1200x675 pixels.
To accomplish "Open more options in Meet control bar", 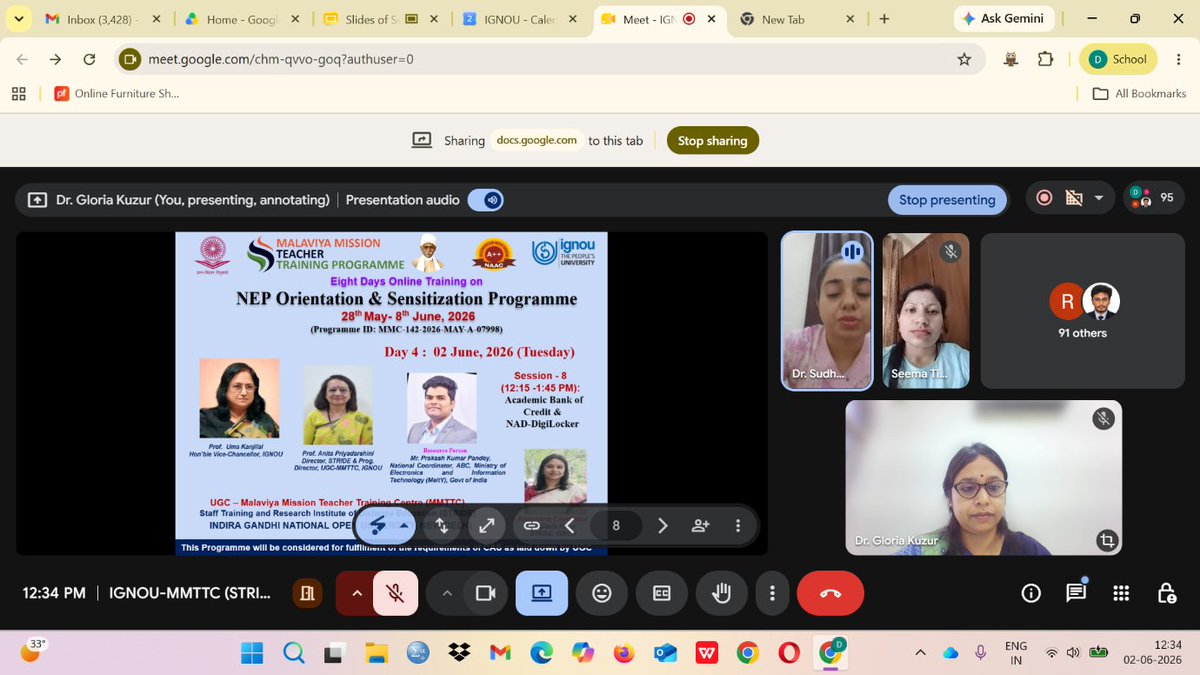I will 772,593.
